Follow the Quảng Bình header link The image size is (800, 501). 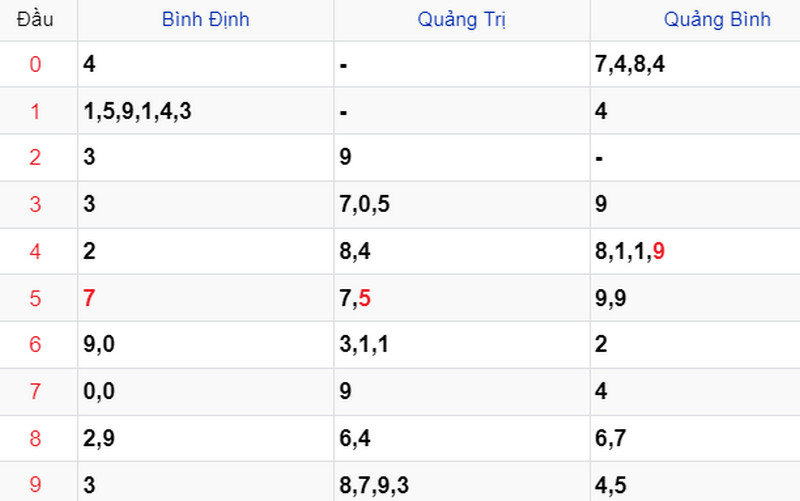717,19
